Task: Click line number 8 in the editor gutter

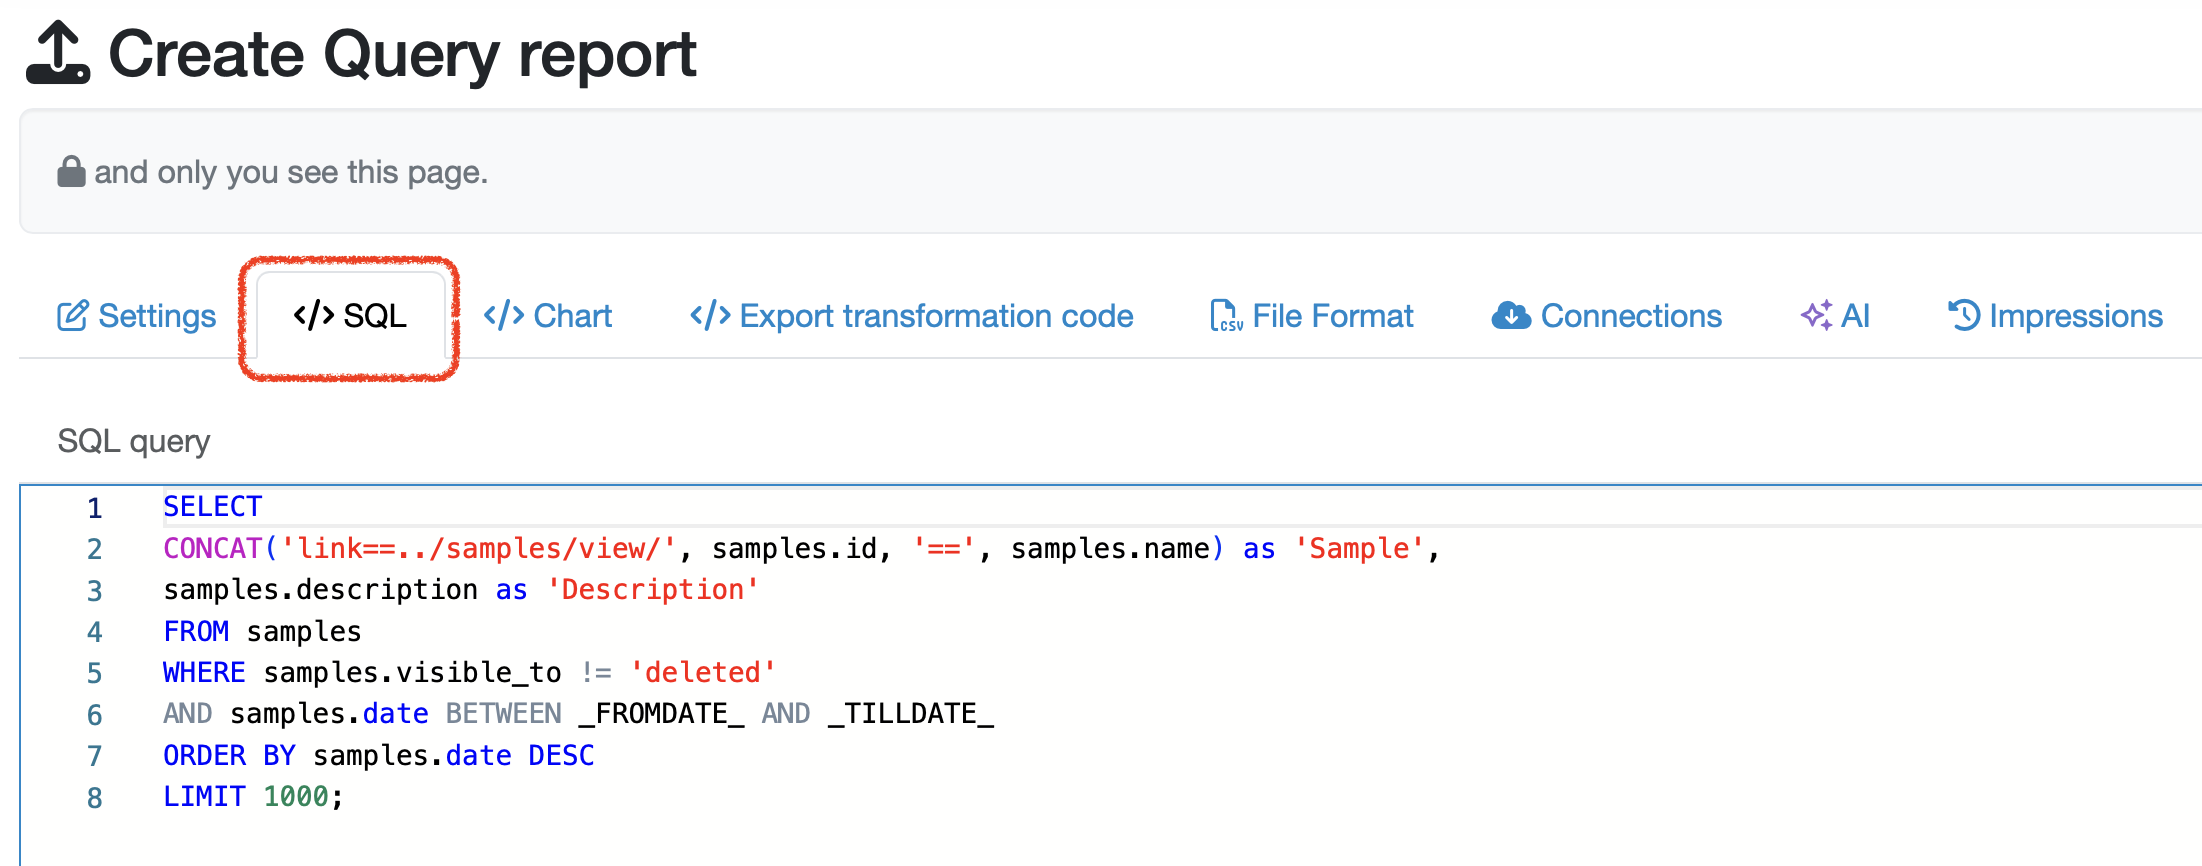Action: [x=94, y=798]
